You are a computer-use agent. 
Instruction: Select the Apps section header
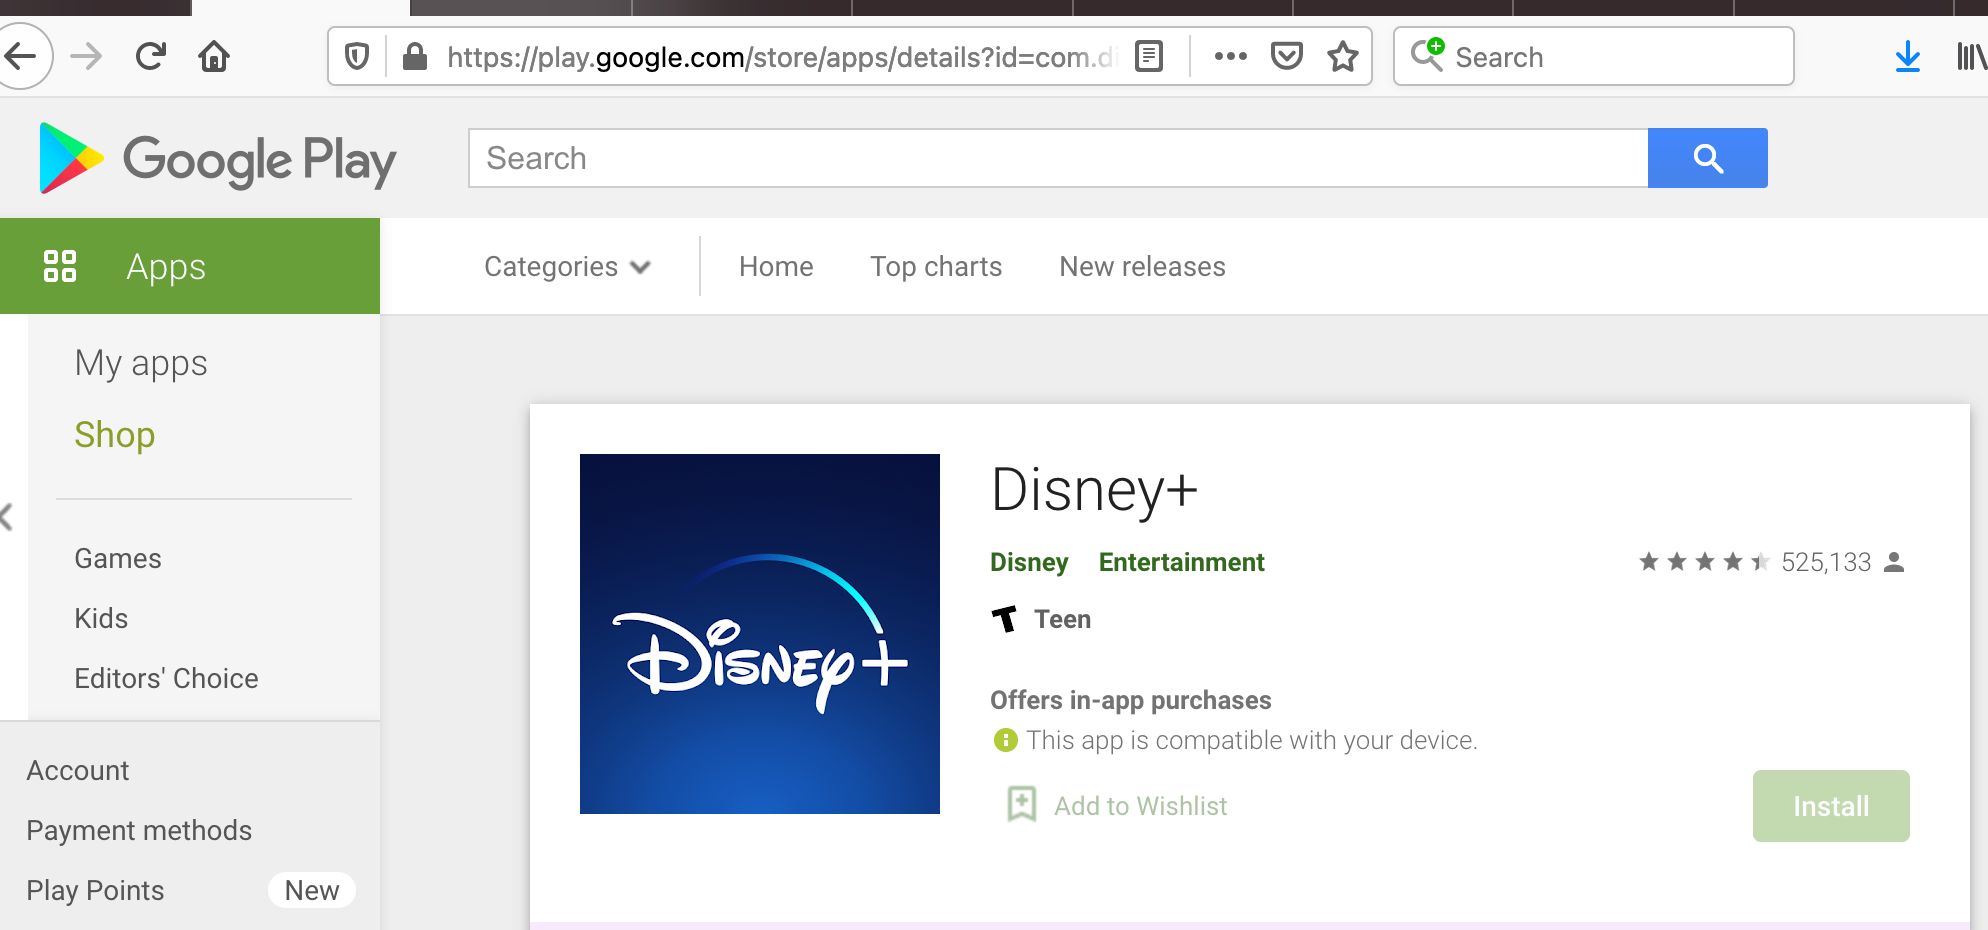tap(190, 266)
